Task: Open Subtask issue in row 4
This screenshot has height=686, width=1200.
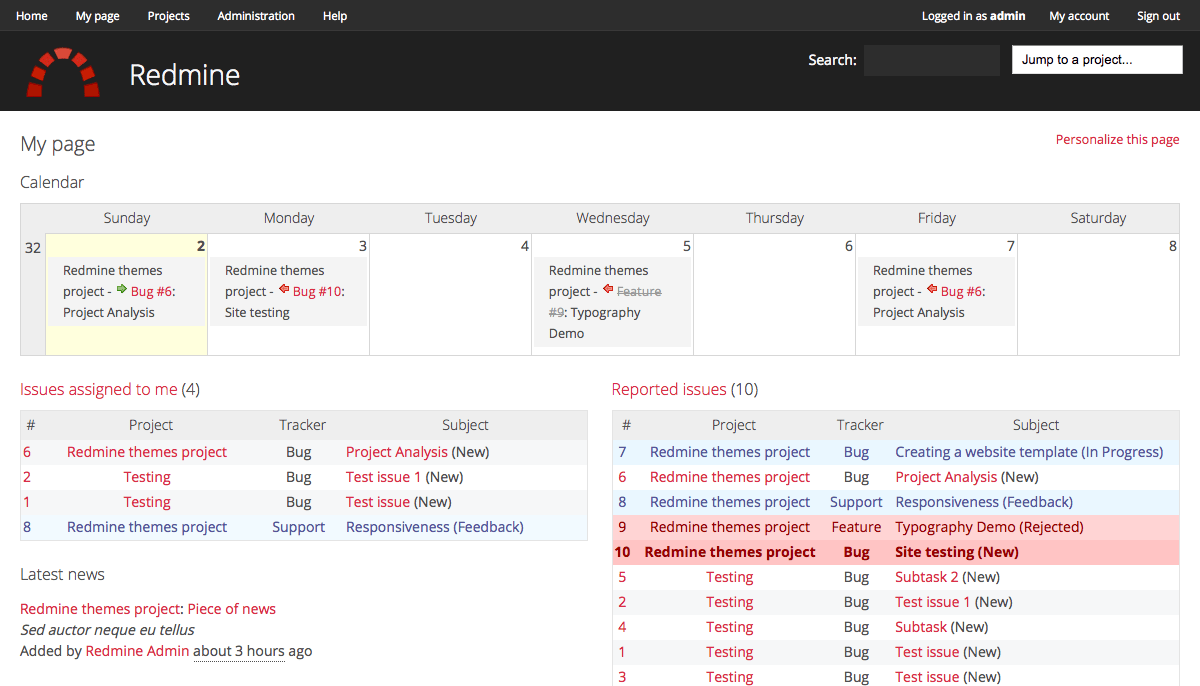Action: [x=921, y=627]
